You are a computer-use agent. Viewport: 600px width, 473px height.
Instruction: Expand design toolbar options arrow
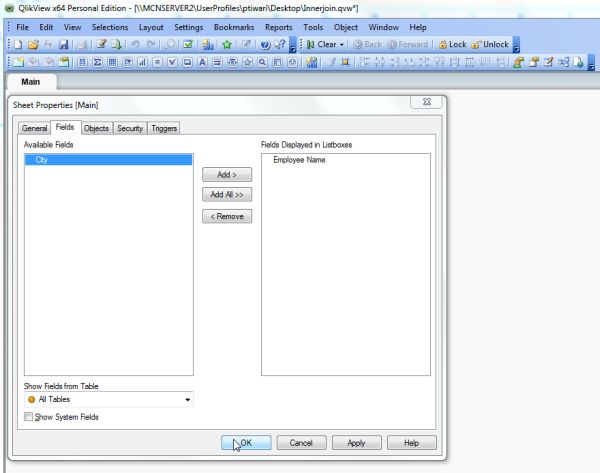(x=591, y=63)
